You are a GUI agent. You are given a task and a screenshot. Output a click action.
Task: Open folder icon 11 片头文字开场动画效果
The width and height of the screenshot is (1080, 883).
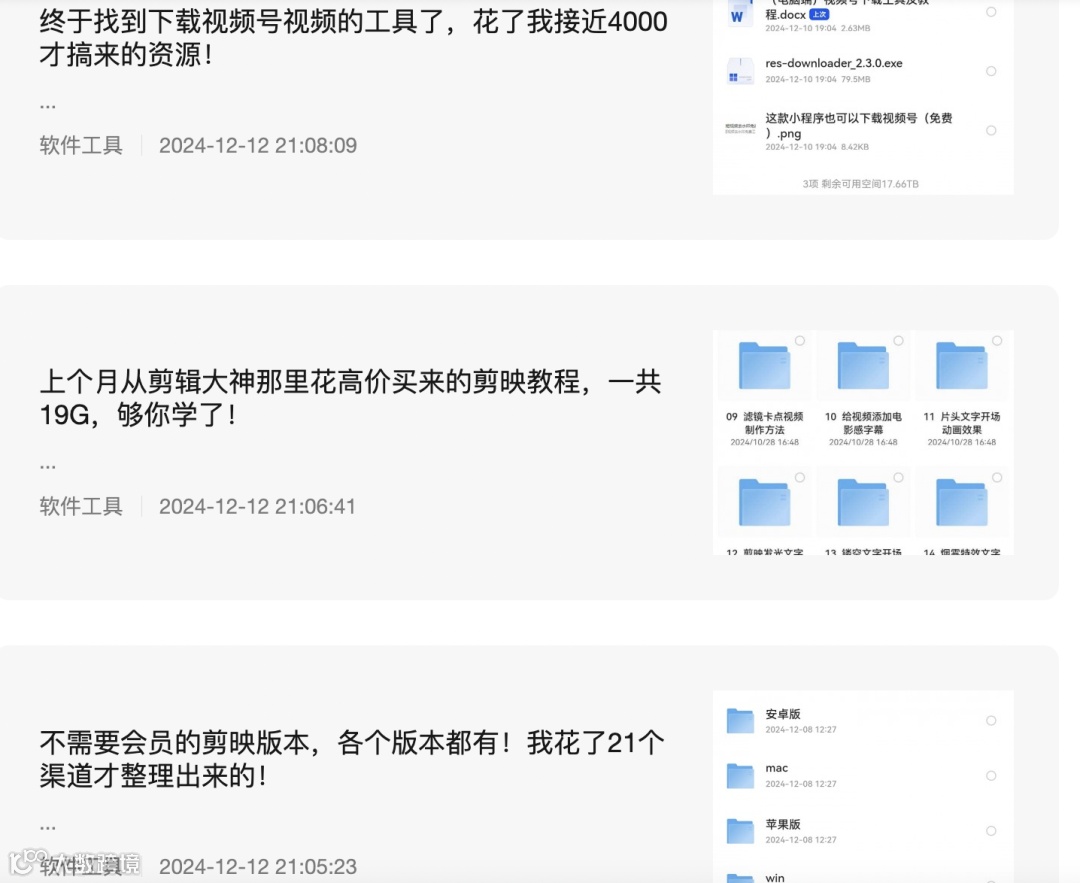click(x=962, y=366)
